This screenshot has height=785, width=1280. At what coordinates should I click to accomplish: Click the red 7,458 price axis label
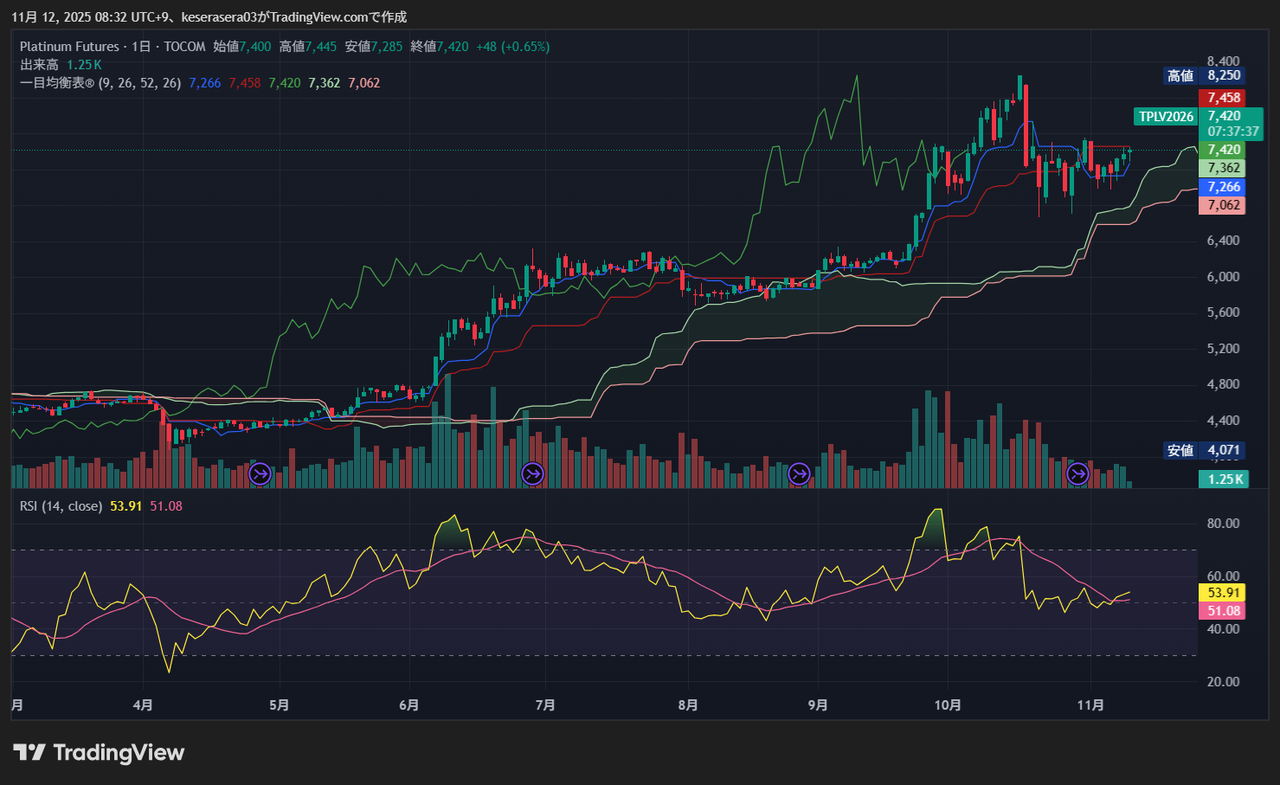(x=1224, y=98)
